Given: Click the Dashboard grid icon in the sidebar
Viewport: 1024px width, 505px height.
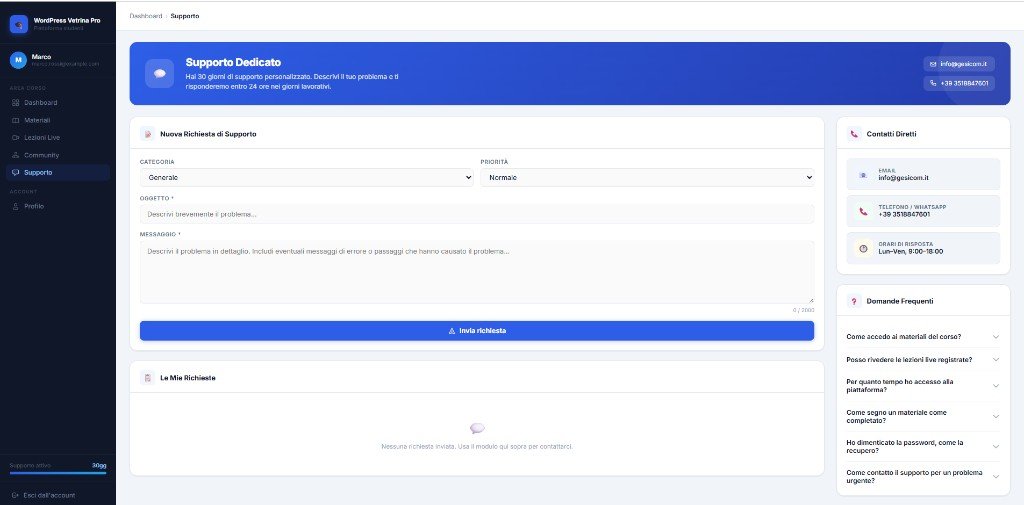Looking at the screenshot, I should tap(16, 103).
